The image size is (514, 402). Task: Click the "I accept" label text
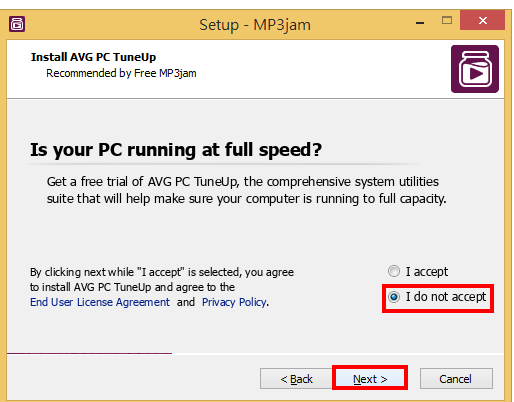tap(427, 272)
